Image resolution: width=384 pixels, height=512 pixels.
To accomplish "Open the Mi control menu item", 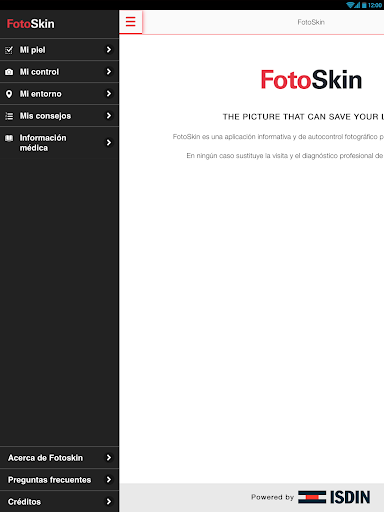I will (x=59, y=72).
